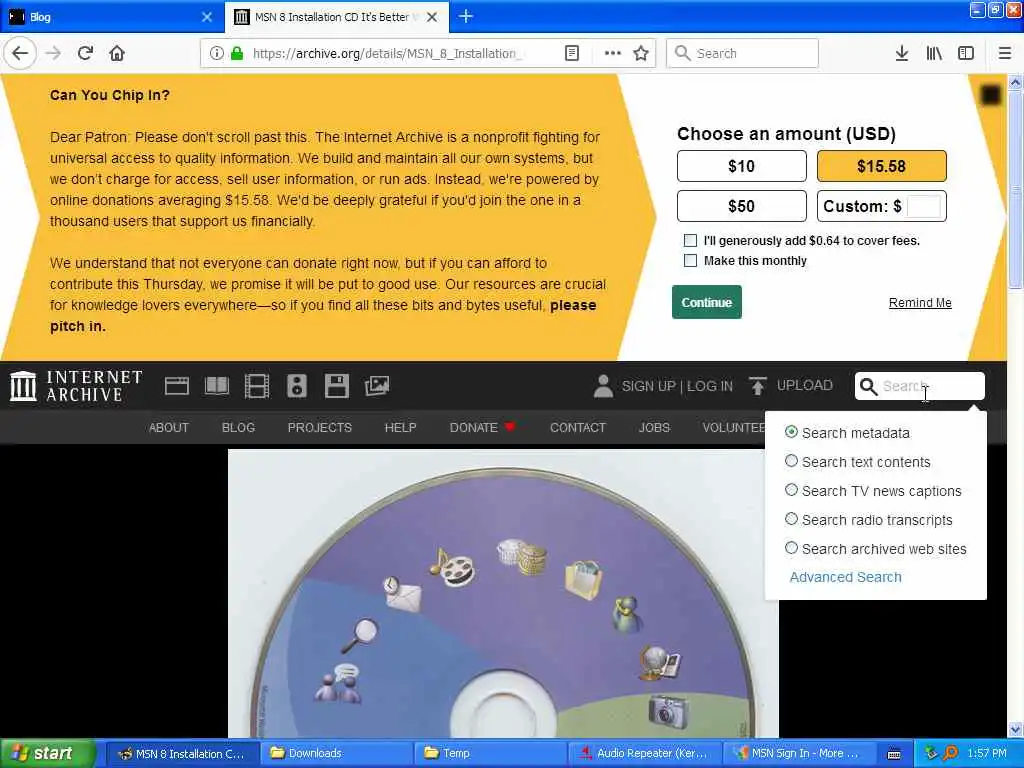Open the CONTACT menu item
This screenshot has height=768, width=1024.
578,428
